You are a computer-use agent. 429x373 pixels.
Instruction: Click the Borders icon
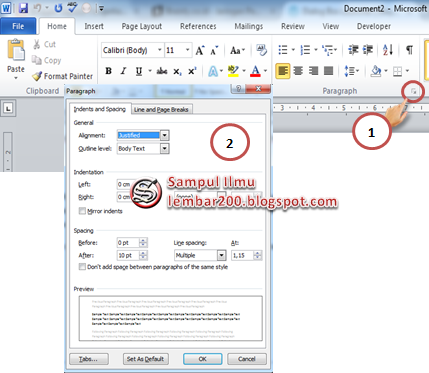pos(397,71)
